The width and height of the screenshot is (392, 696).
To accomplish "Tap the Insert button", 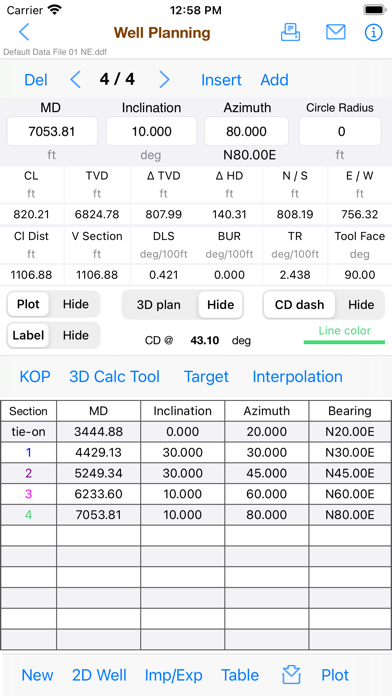I will pos(221,80).
